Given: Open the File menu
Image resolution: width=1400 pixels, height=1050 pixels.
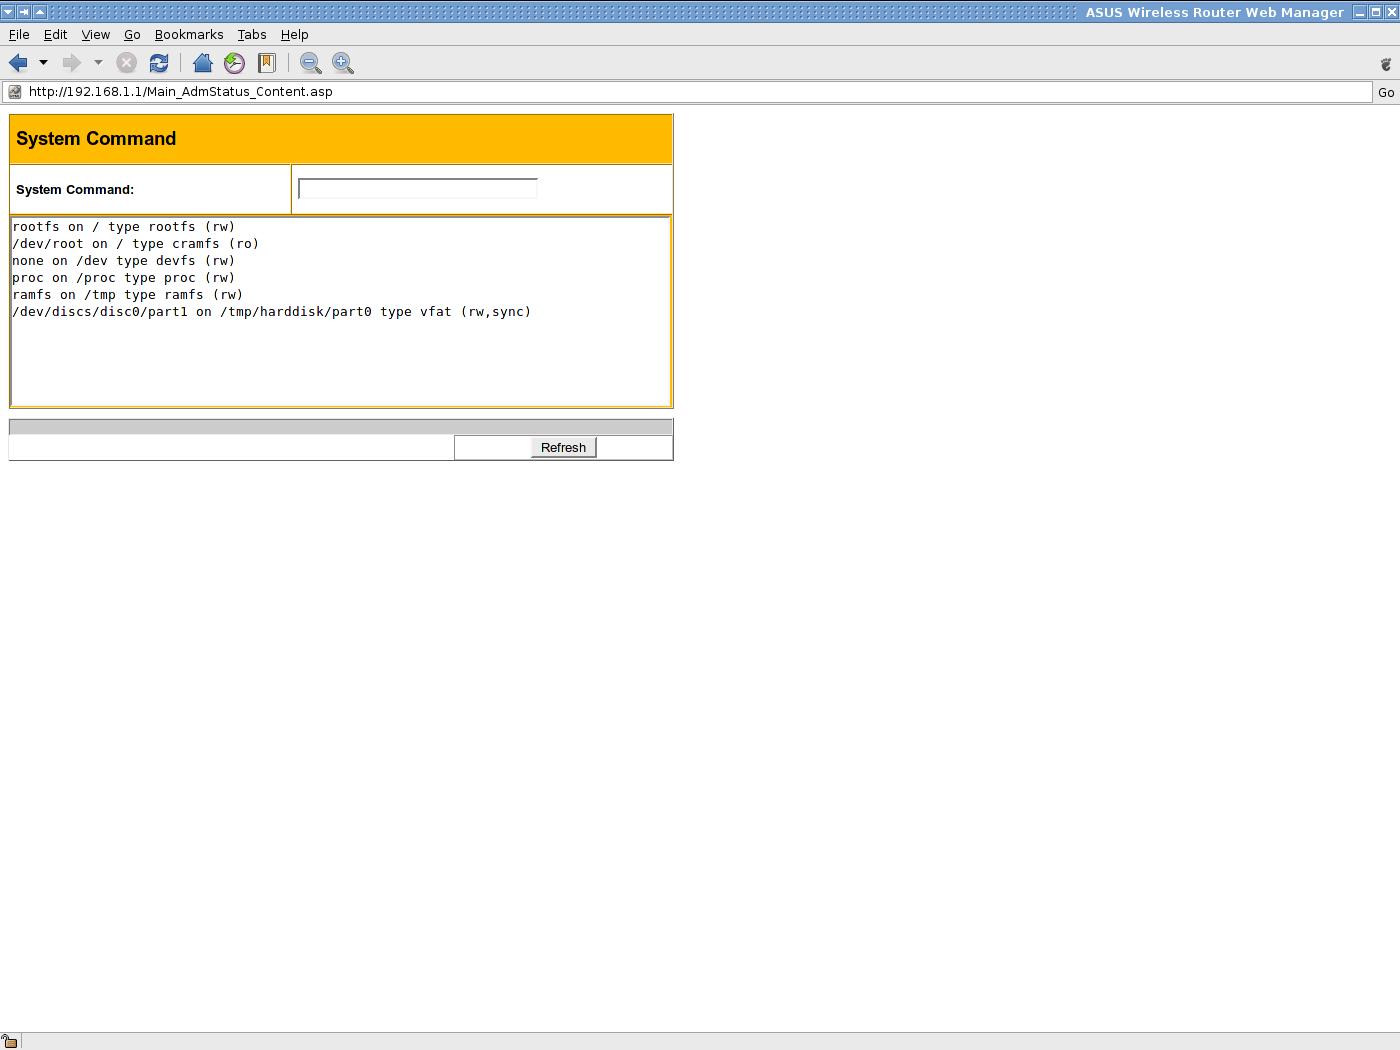Looking at the screenshot, I should point(19,35).
